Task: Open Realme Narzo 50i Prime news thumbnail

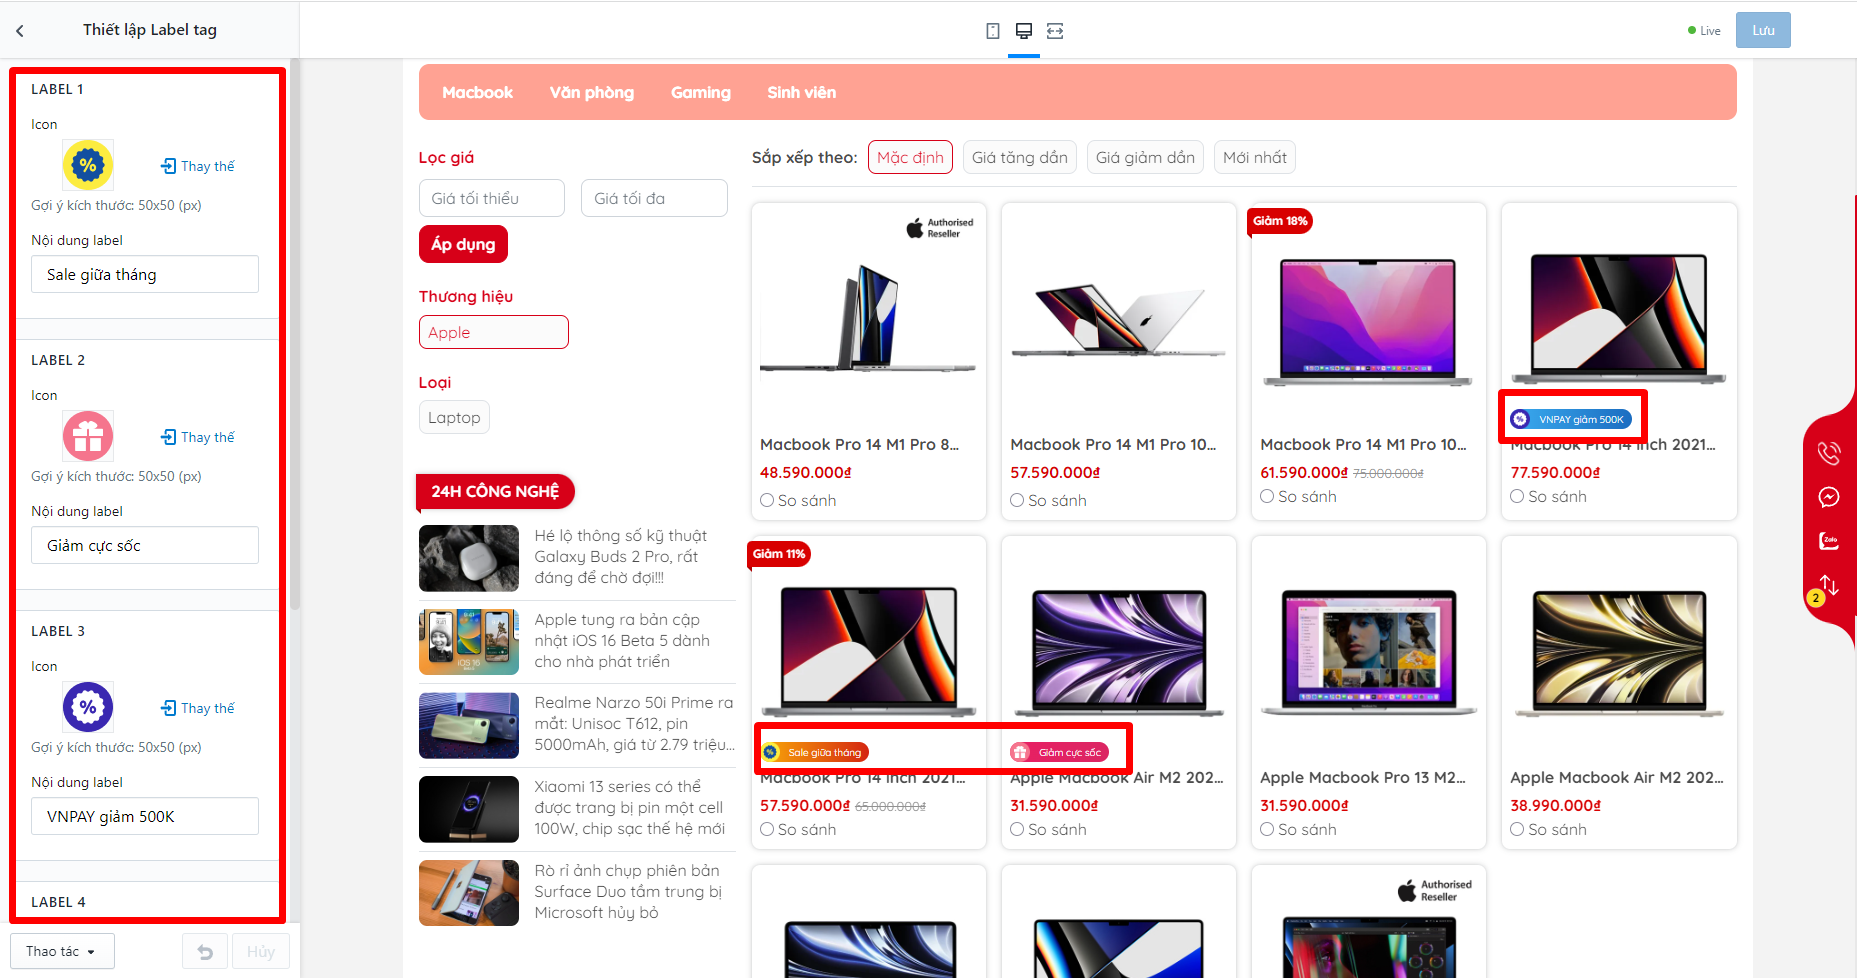Action: [x=469, y=726]
